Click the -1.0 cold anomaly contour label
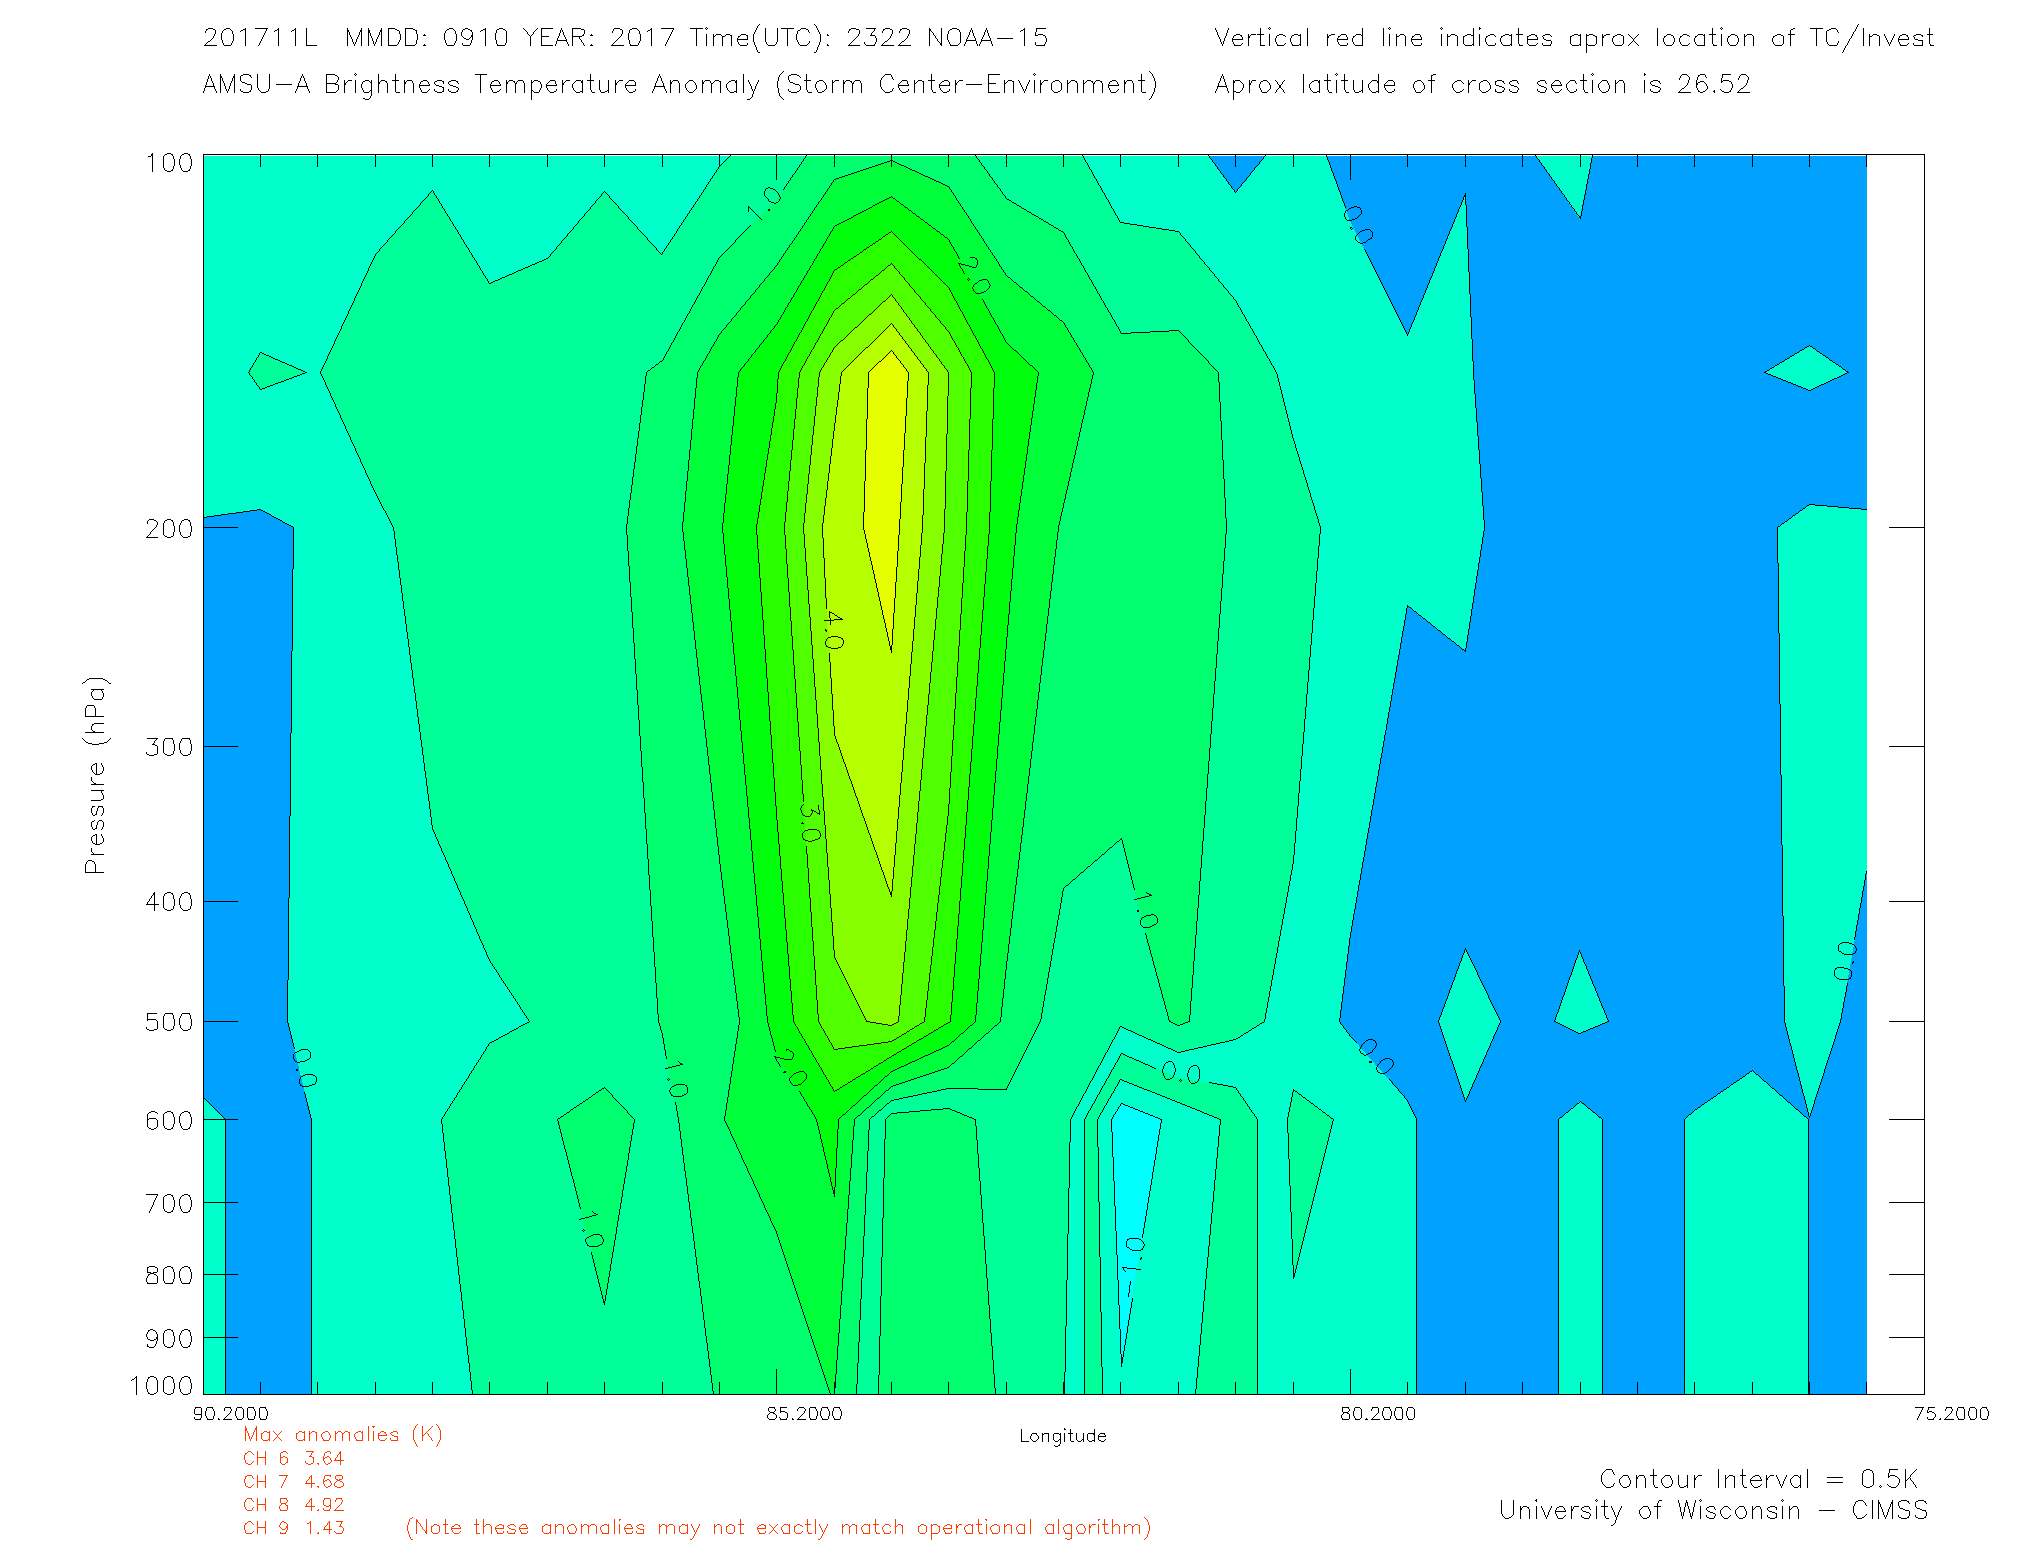Screen dimensions: 2025x1550 (1132, 1266)
